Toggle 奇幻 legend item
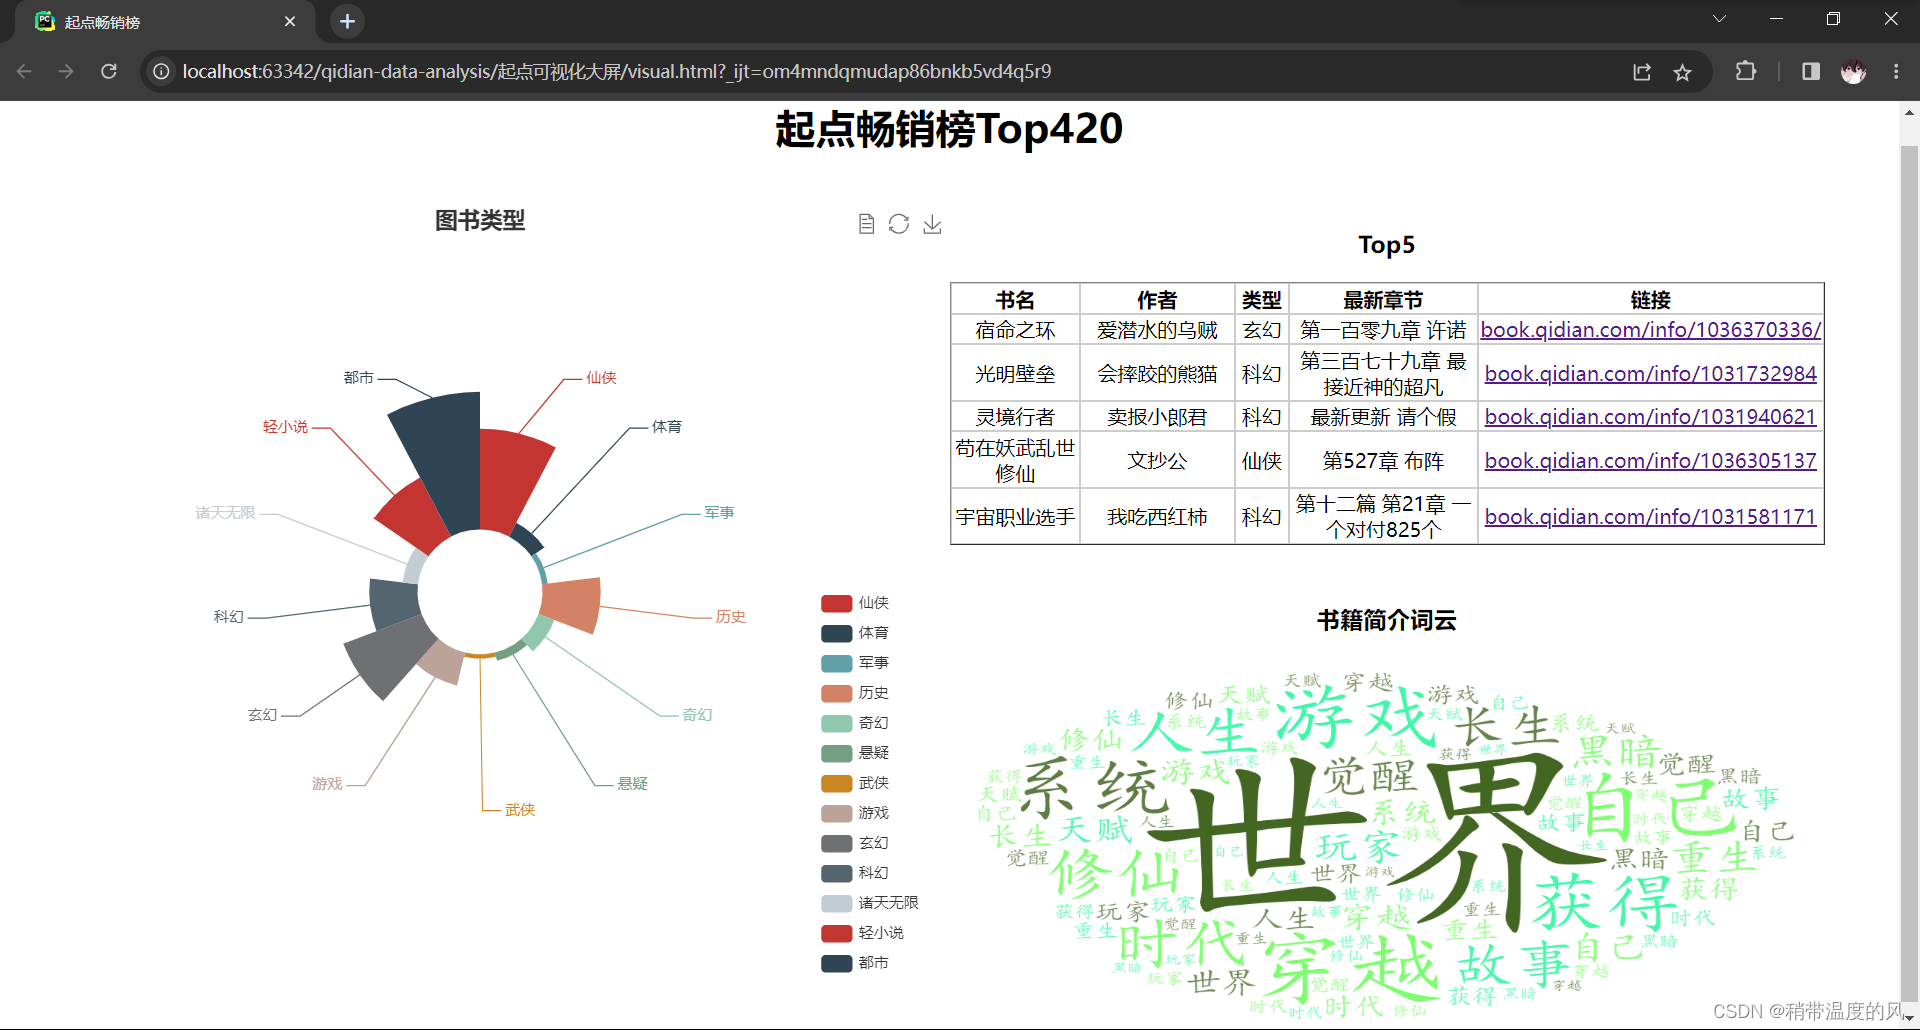 [855, 723]
